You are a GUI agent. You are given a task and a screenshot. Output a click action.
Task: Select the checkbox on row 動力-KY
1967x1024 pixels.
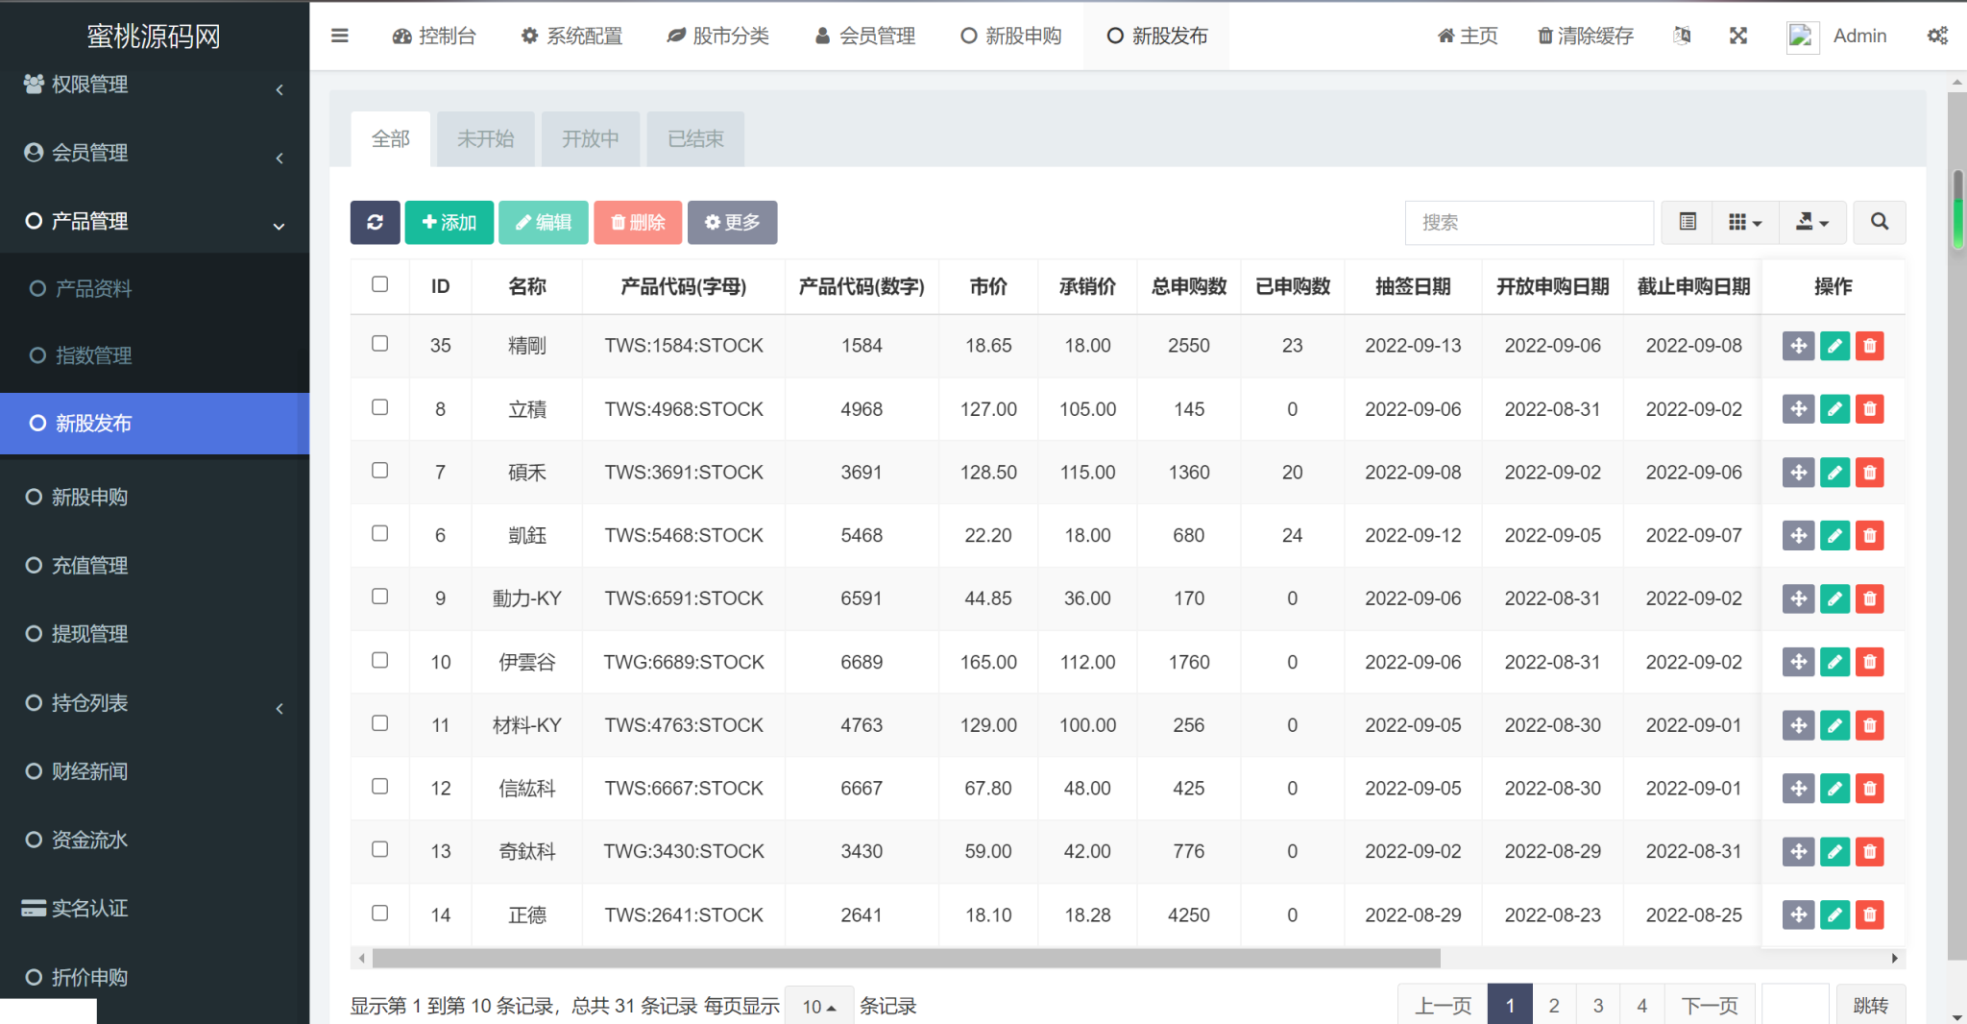click(379, 597)
